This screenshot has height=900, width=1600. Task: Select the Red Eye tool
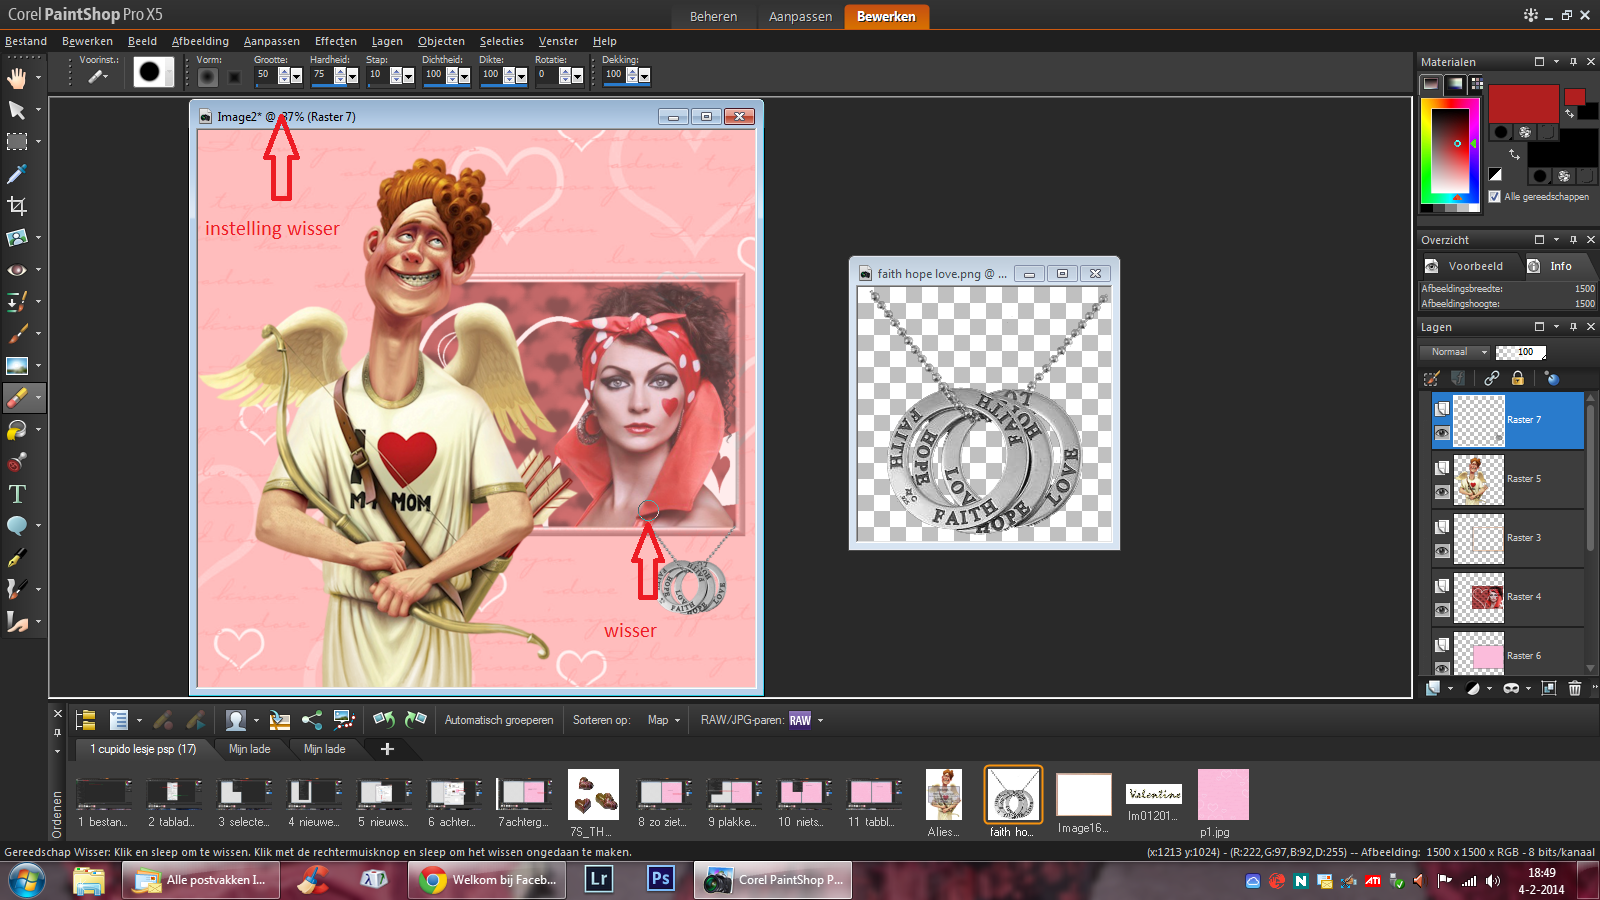point(17,270)
